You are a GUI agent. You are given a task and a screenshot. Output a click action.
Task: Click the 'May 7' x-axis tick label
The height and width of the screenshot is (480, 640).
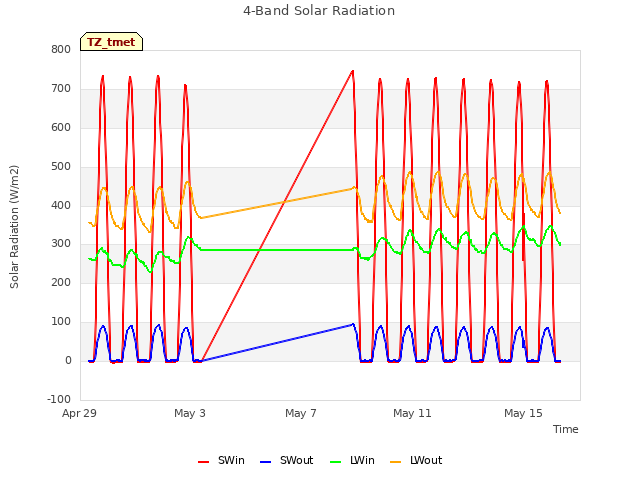[301, 413]
